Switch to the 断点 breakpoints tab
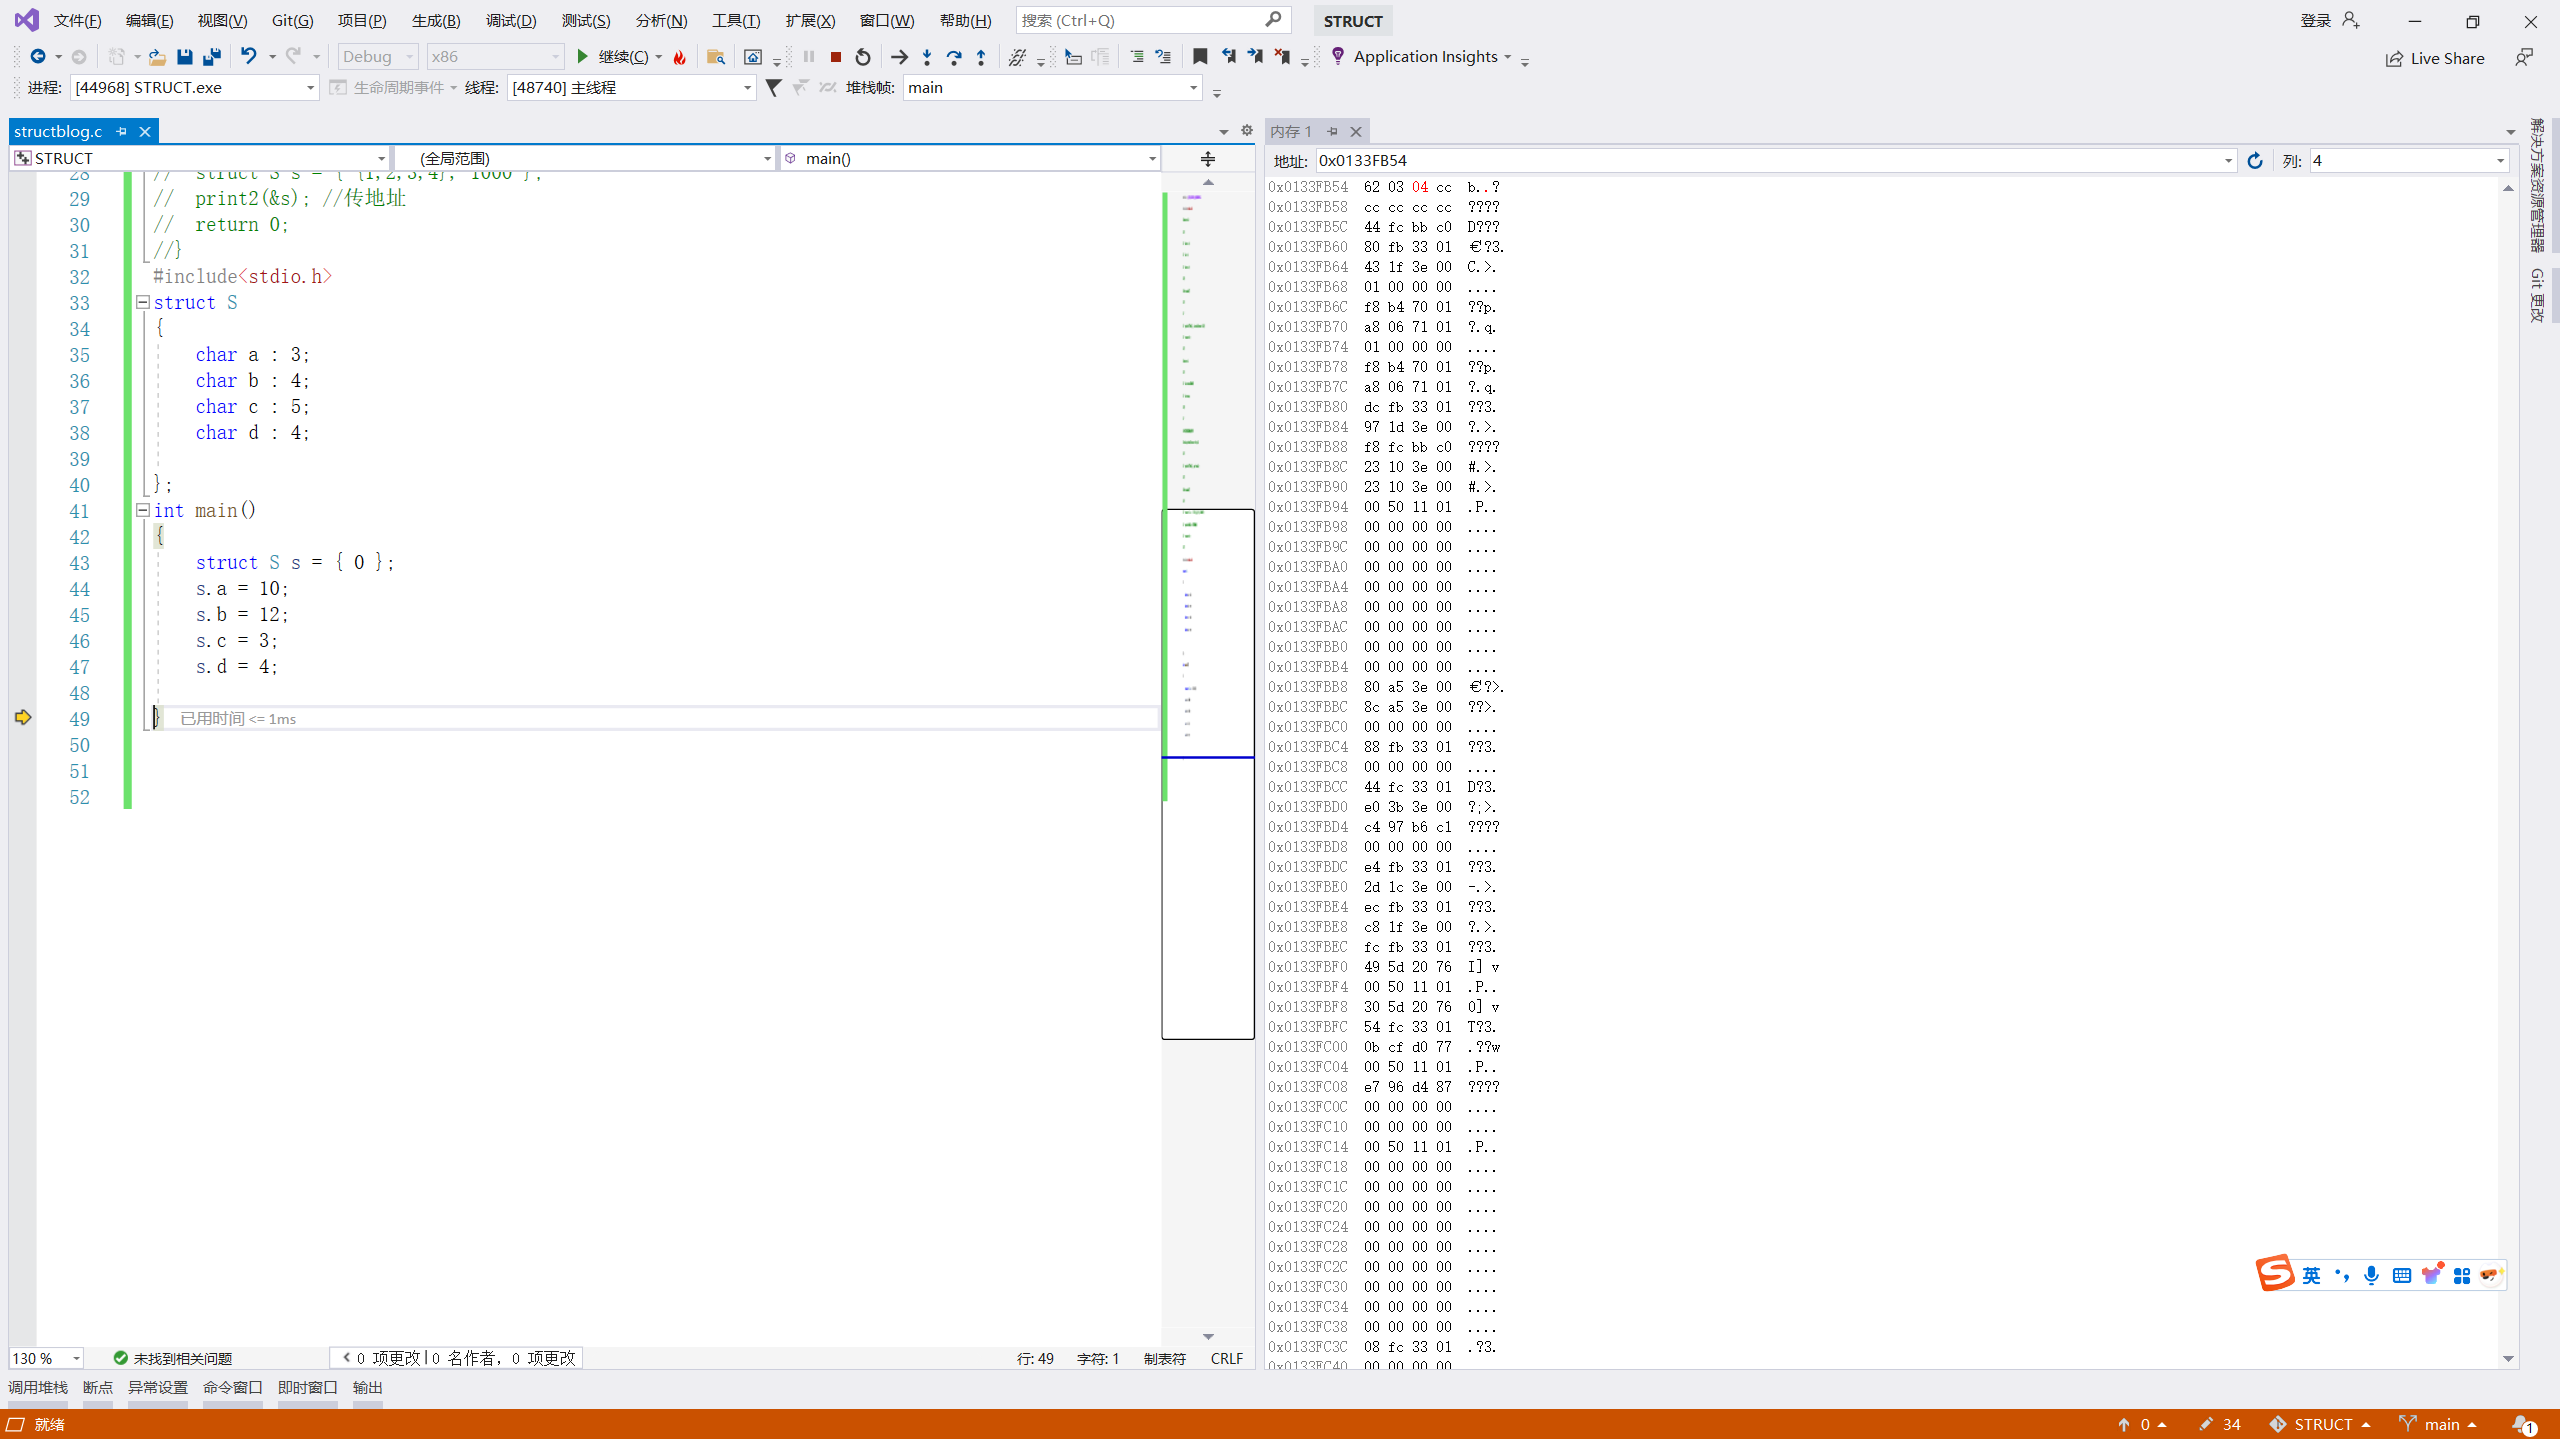 pos(98,1387)
